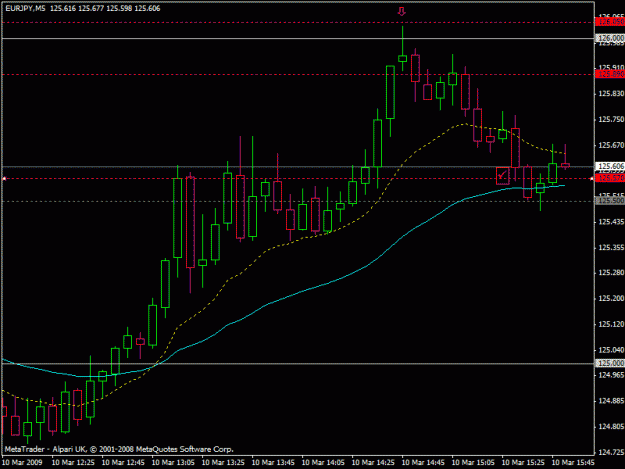Click the 125.000 price level label
This screenshot has height=469, width=625.
point(610,363)
